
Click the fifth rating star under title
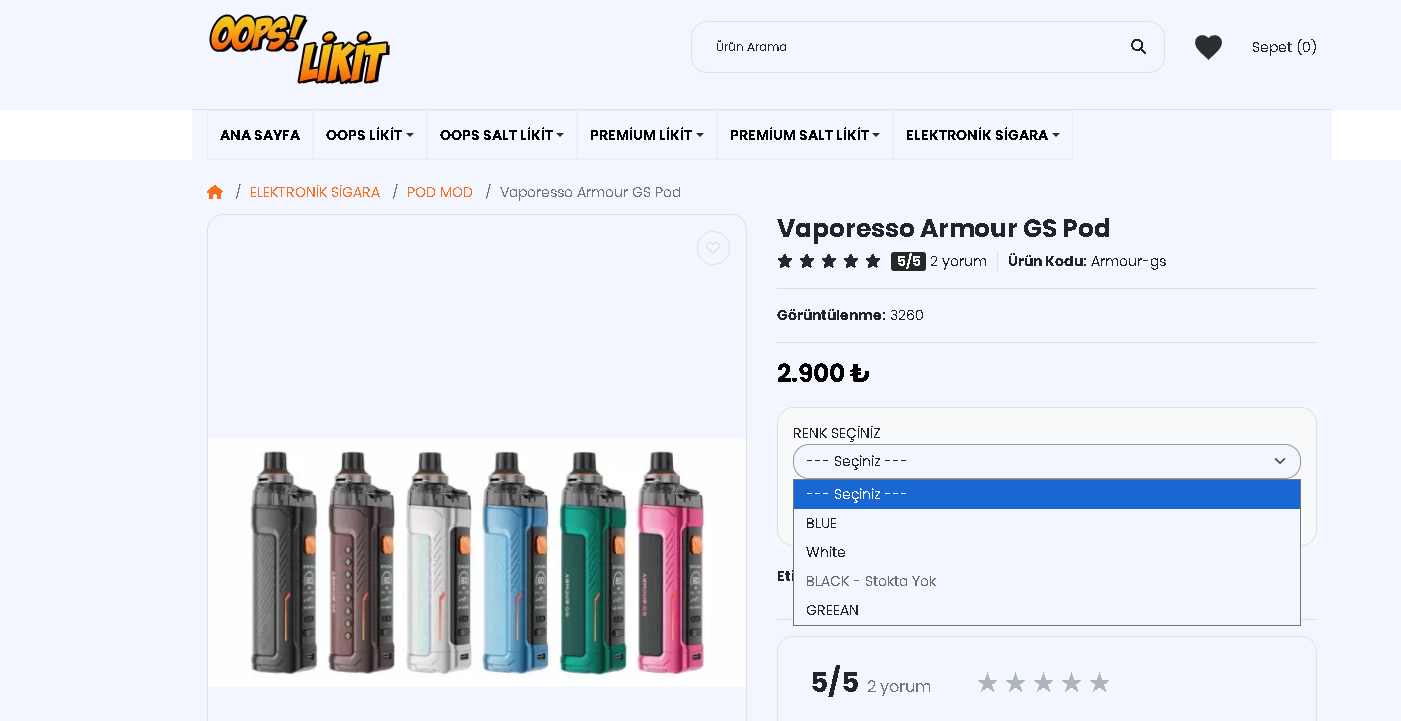pyautogui.click(x=873, y=261)
